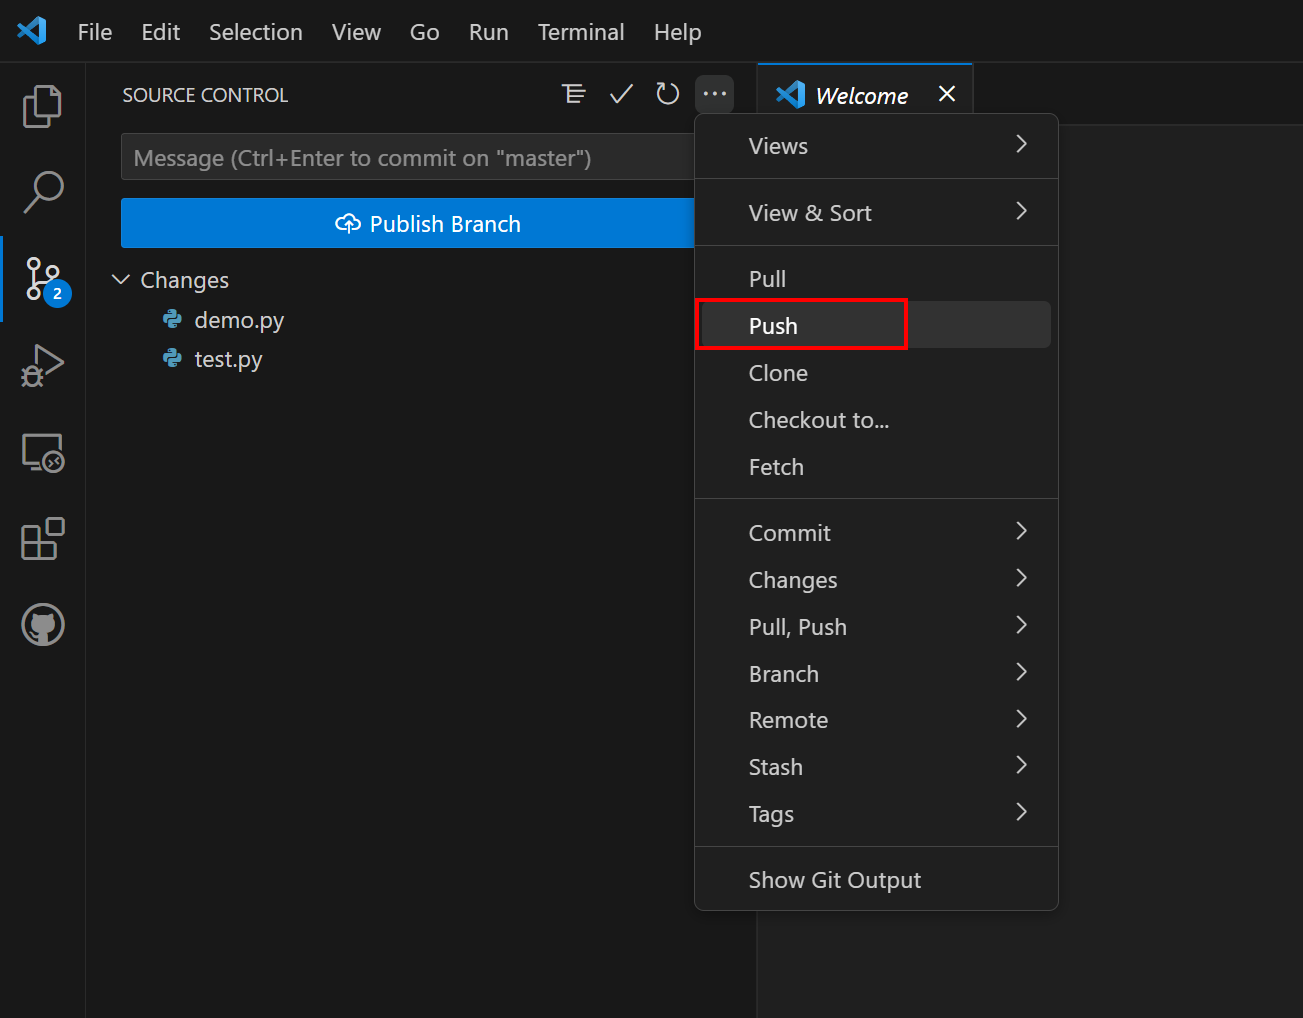Open the Extensions view
The image size is (1303, 1018).
pos(42,539)
